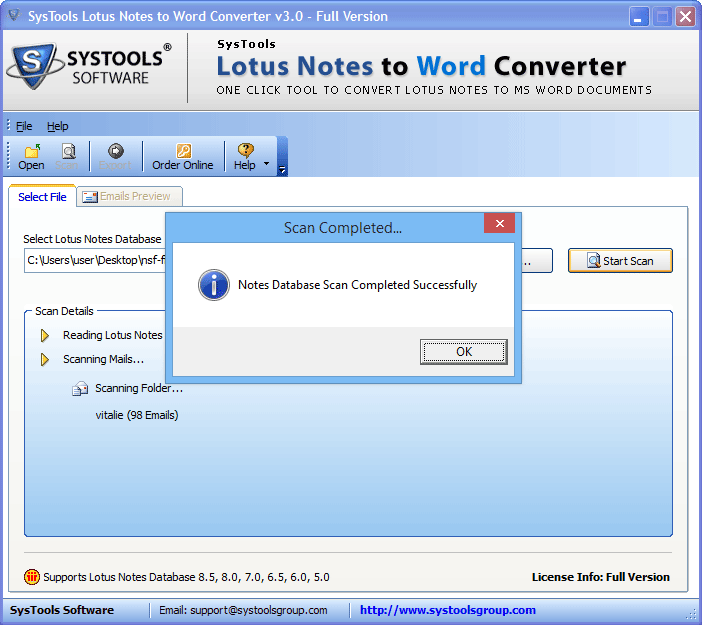702x625 pixels.
Task: Click the Order Online key icon
Action: [x=183, y=151]
